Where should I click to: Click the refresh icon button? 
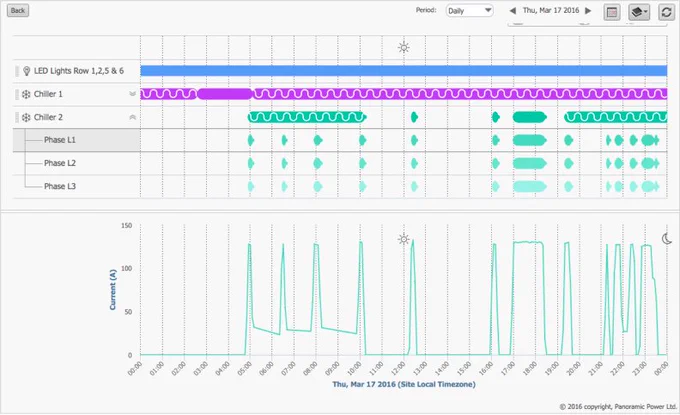coord(667,12)
